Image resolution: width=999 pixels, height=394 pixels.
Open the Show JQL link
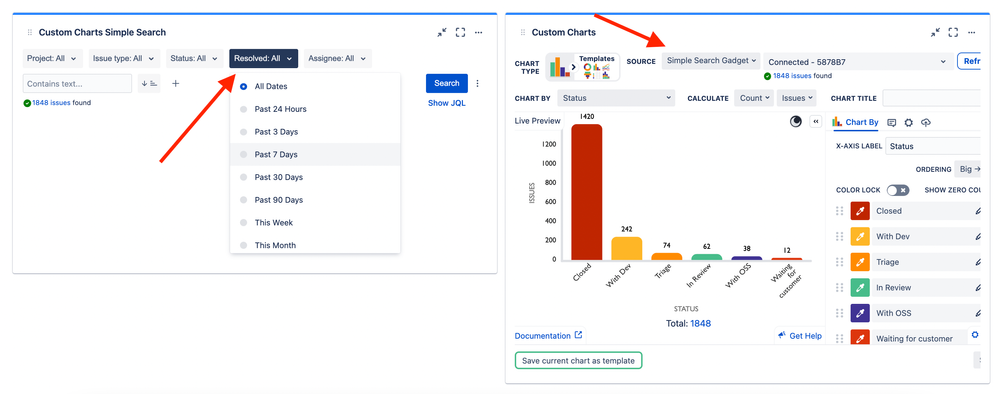pos(447,103)
